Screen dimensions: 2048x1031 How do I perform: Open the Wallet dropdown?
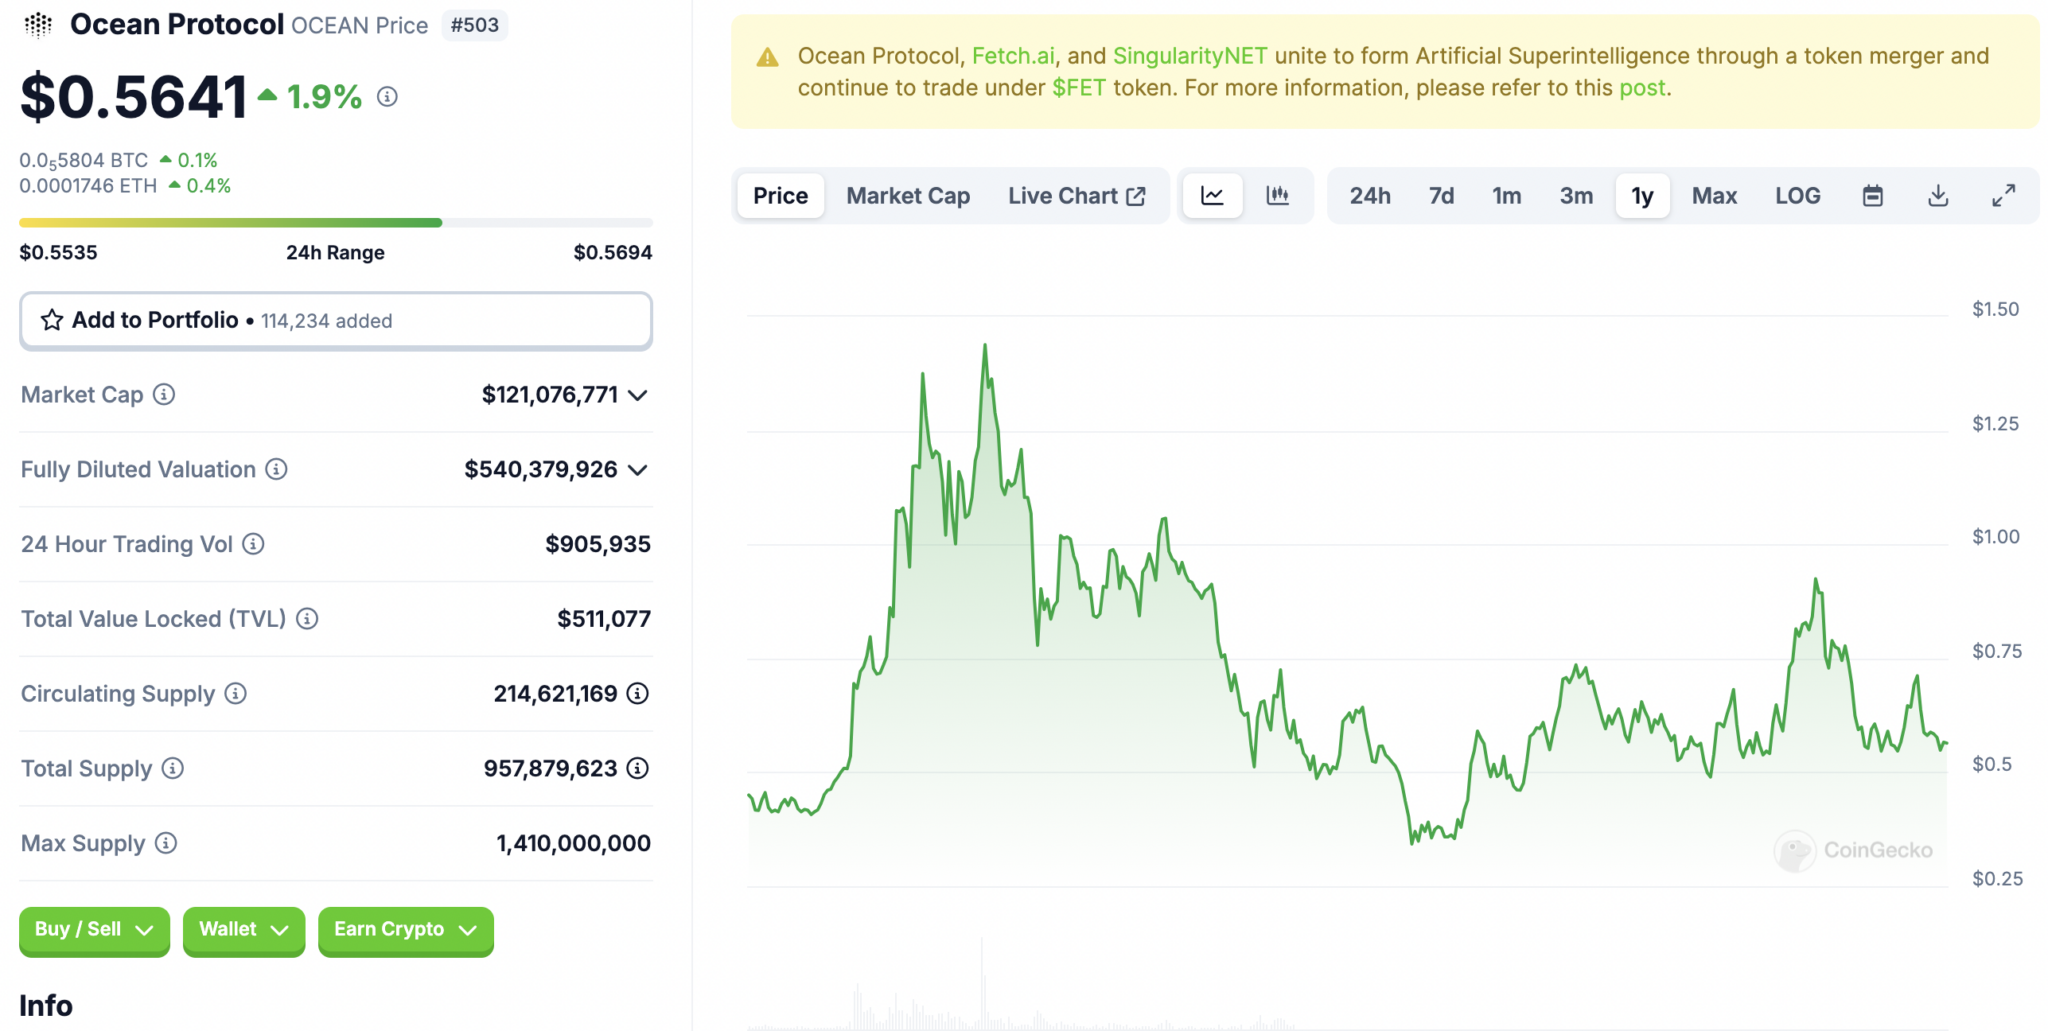(243, 929)
